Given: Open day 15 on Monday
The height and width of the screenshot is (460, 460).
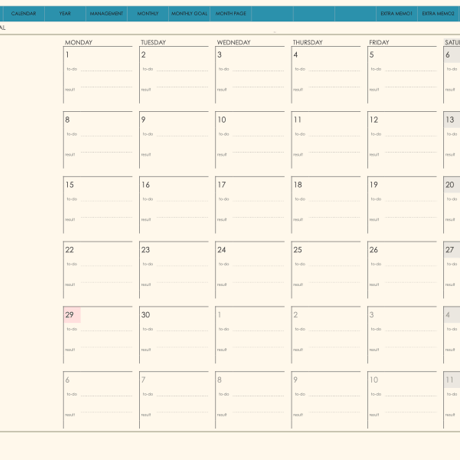Looking at the screenshot, I should 70,185.
